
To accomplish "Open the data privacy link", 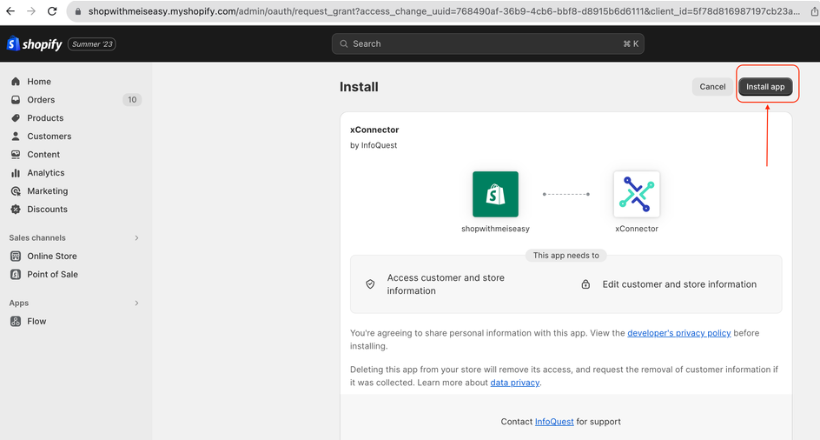I will tap(515, 382).
